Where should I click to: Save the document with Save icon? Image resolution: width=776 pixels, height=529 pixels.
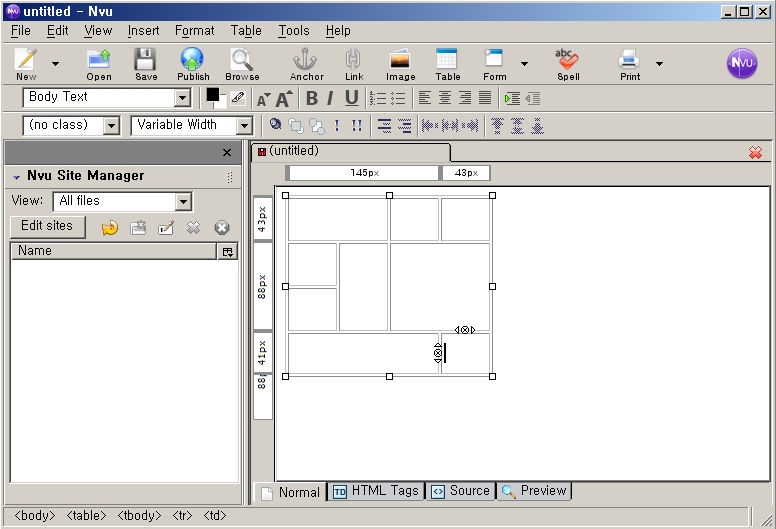click(146, 59)
